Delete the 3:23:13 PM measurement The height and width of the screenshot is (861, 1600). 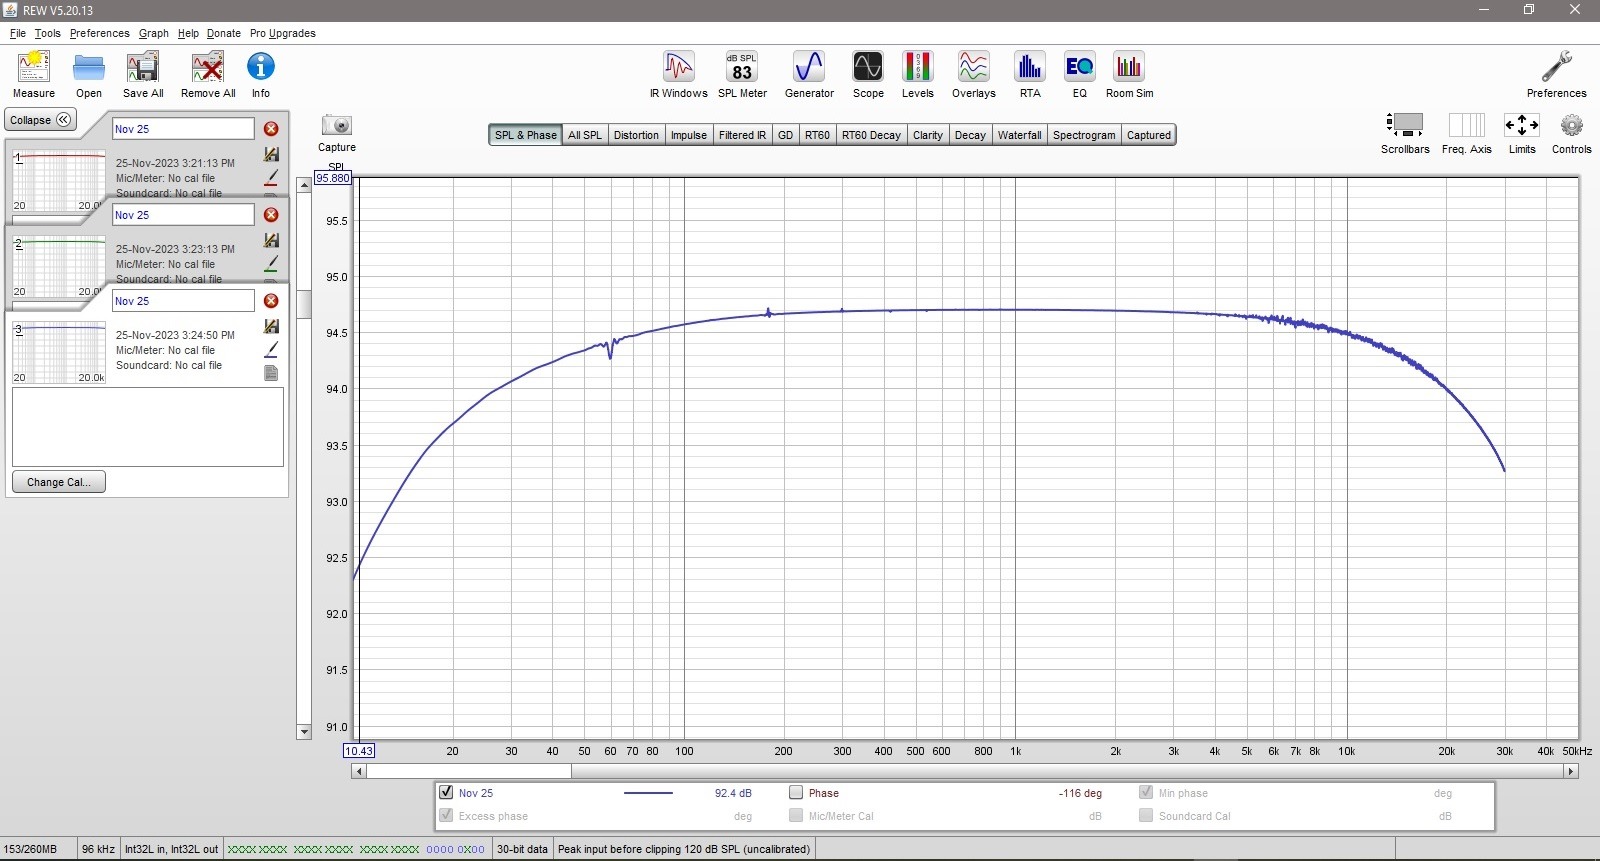tap(271, 215)
